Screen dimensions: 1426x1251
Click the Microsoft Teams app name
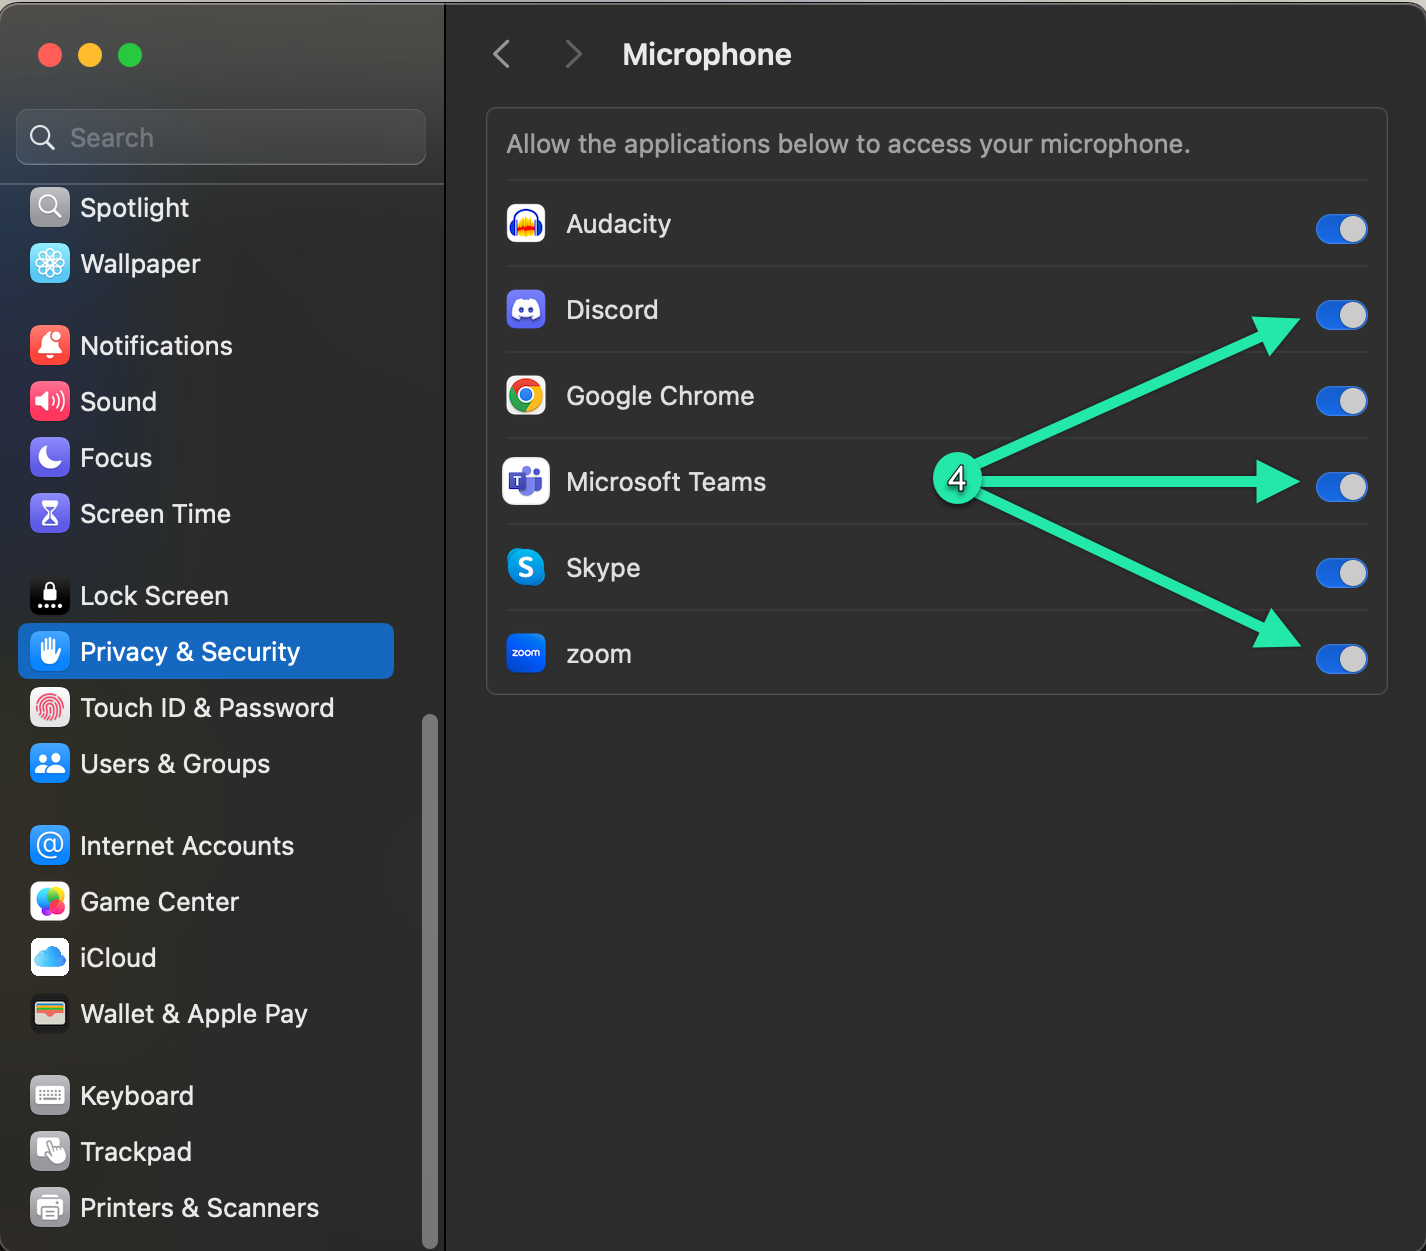point(666,482)
